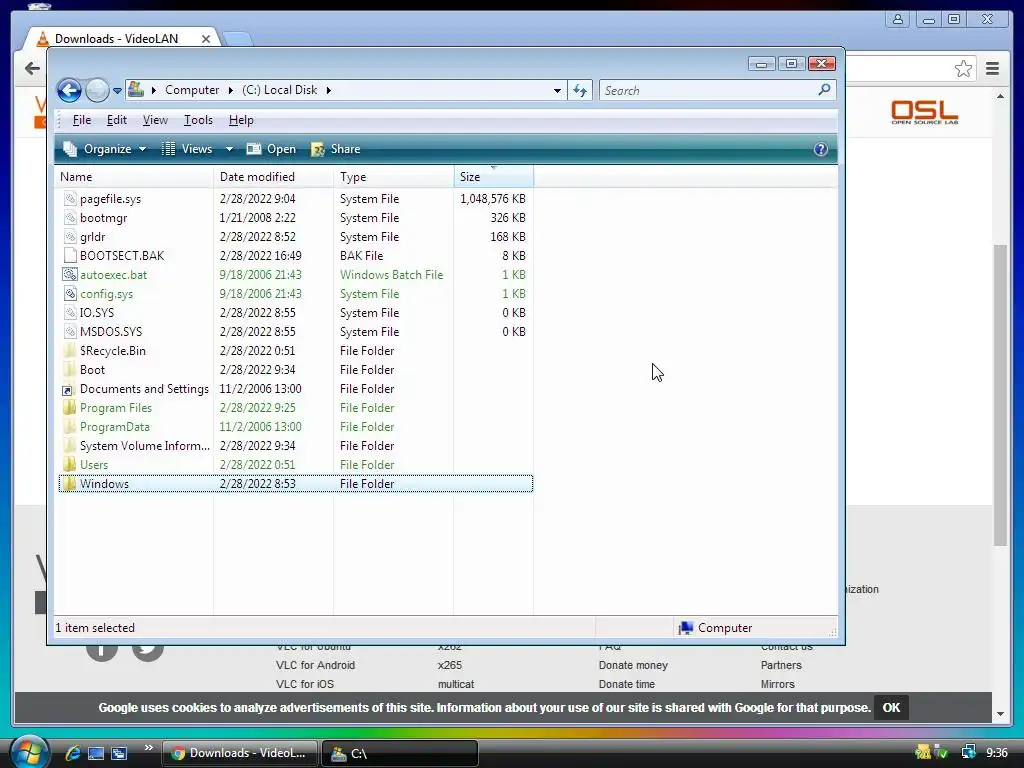The width and height of the screenshot is (1024, 768).
Task: Select the Windows folder icon
Action: (70, 483)
